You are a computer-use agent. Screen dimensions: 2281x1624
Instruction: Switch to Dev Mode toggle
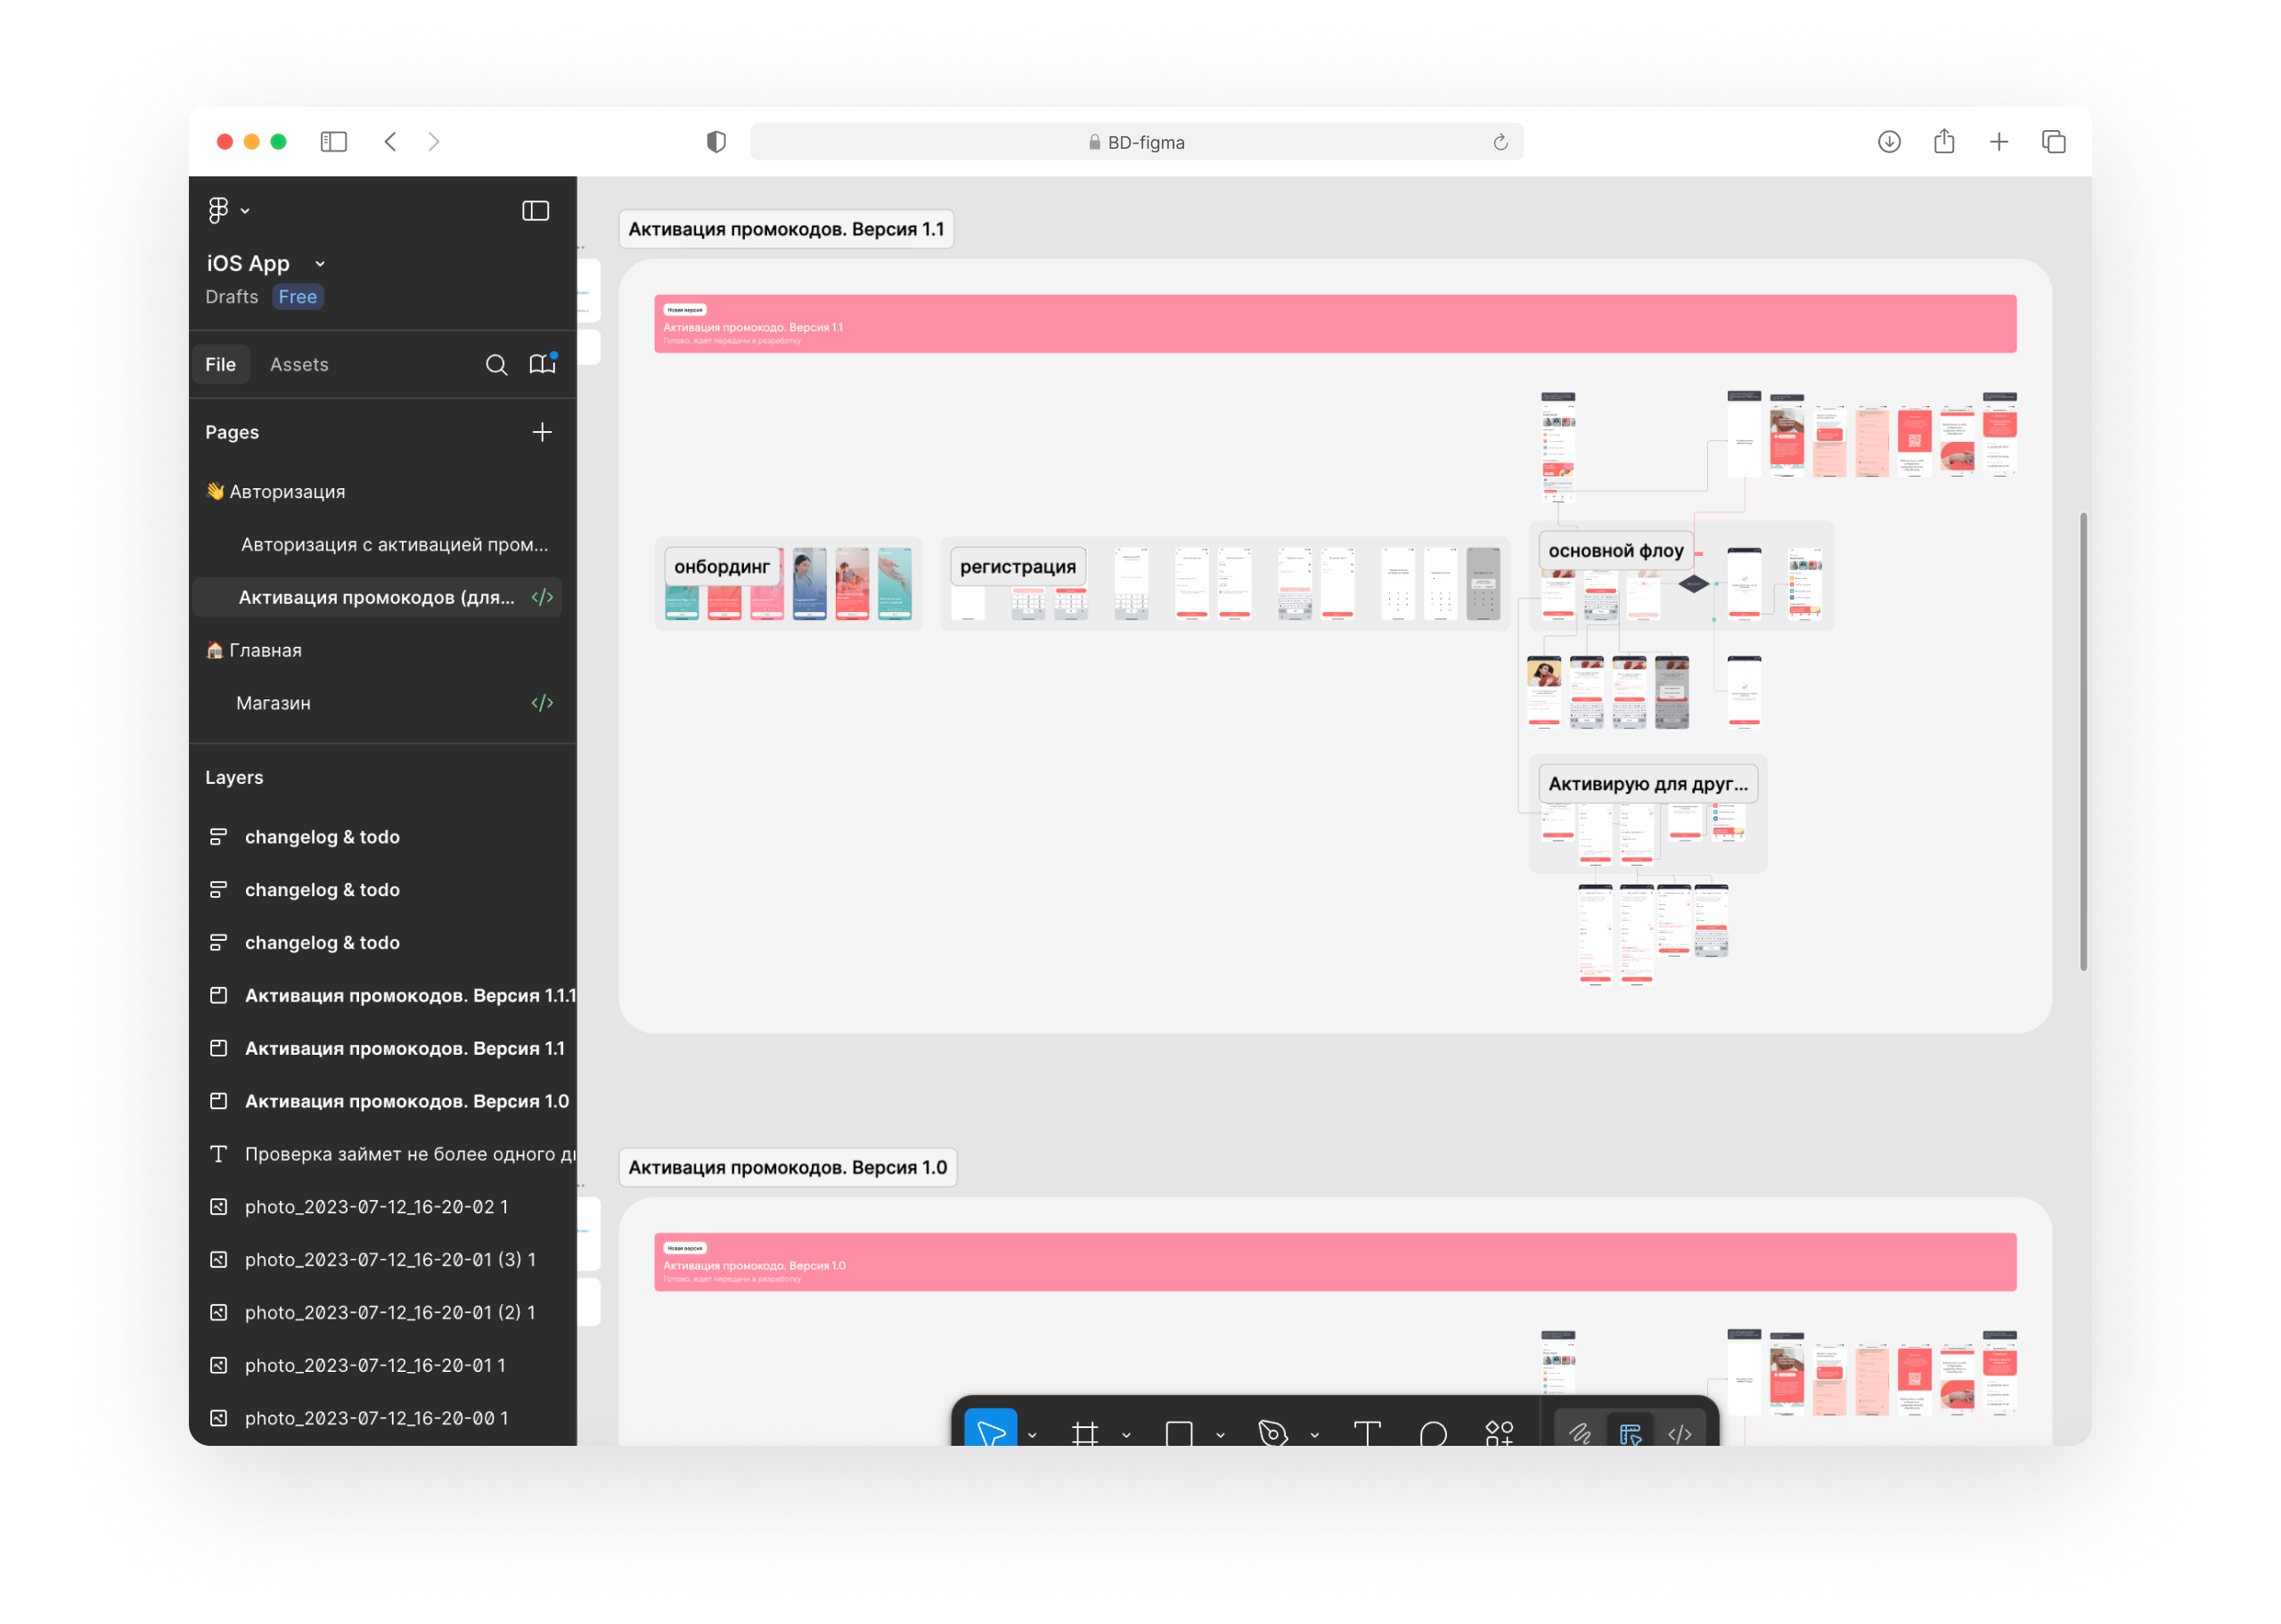coord(1680,1433)
